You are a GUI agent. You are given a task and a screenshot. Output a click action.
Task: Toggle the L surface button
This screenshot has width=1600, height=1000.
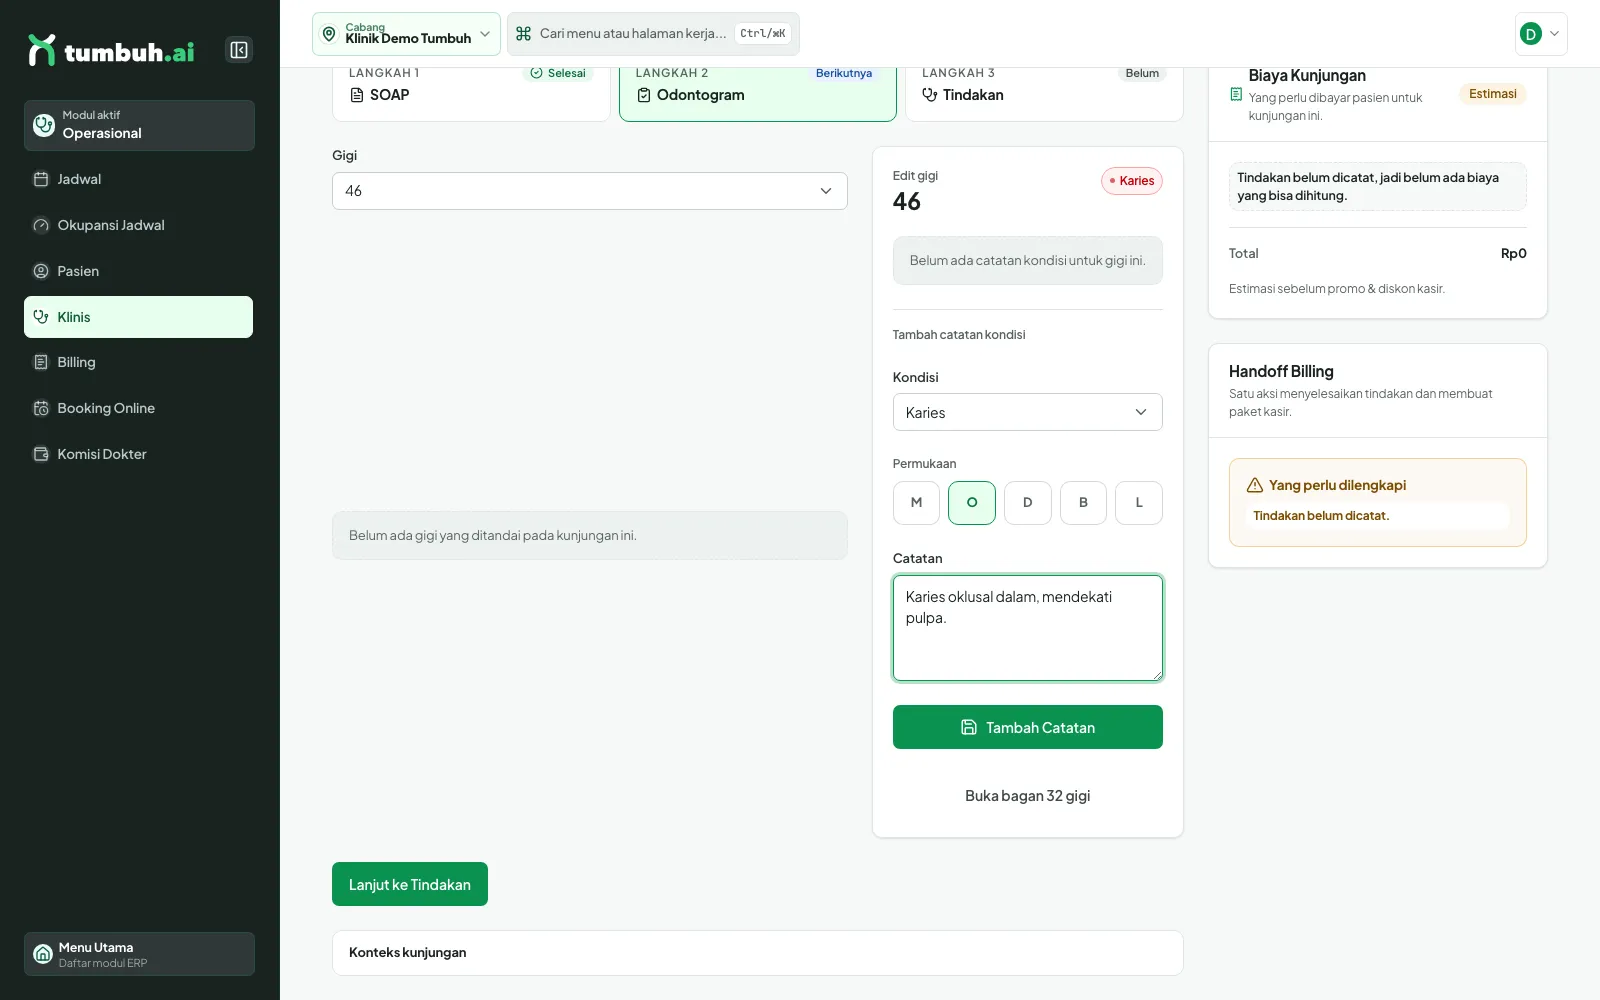tap(1139, 503)
